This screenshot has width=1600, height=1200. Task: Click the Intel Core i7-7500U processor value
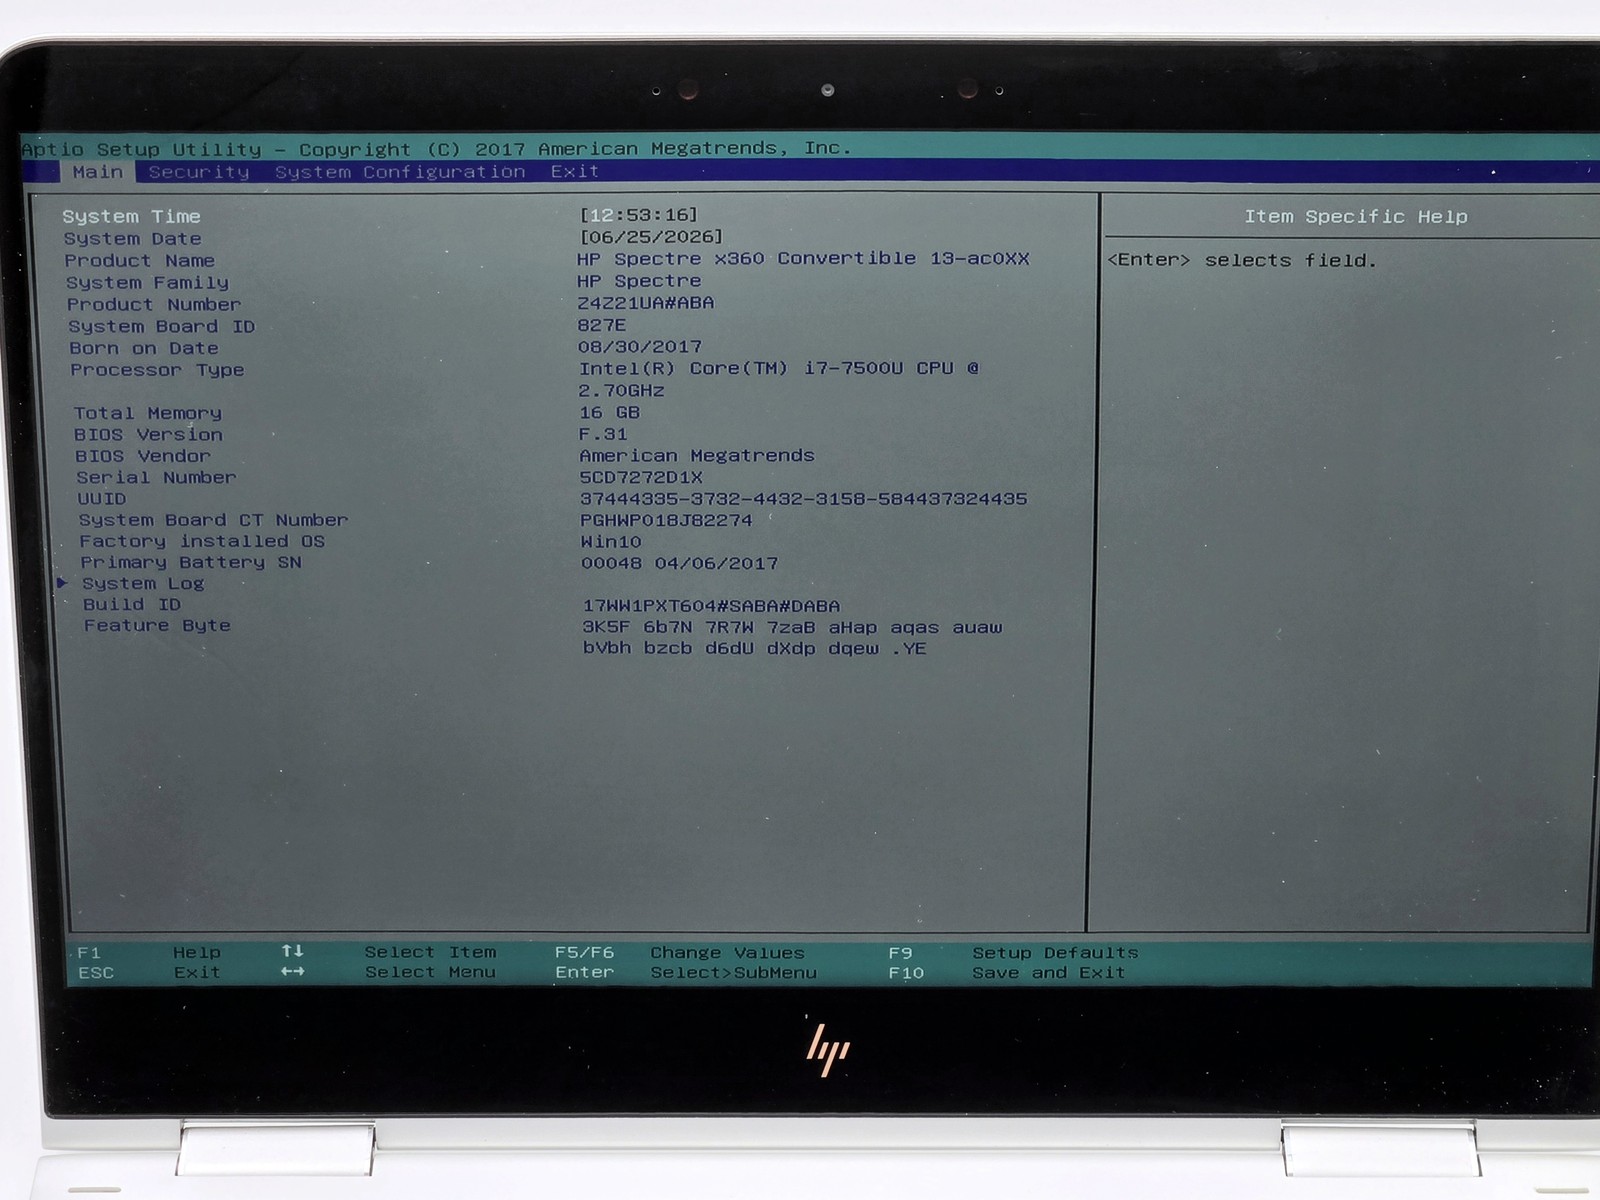pos(779,379)
